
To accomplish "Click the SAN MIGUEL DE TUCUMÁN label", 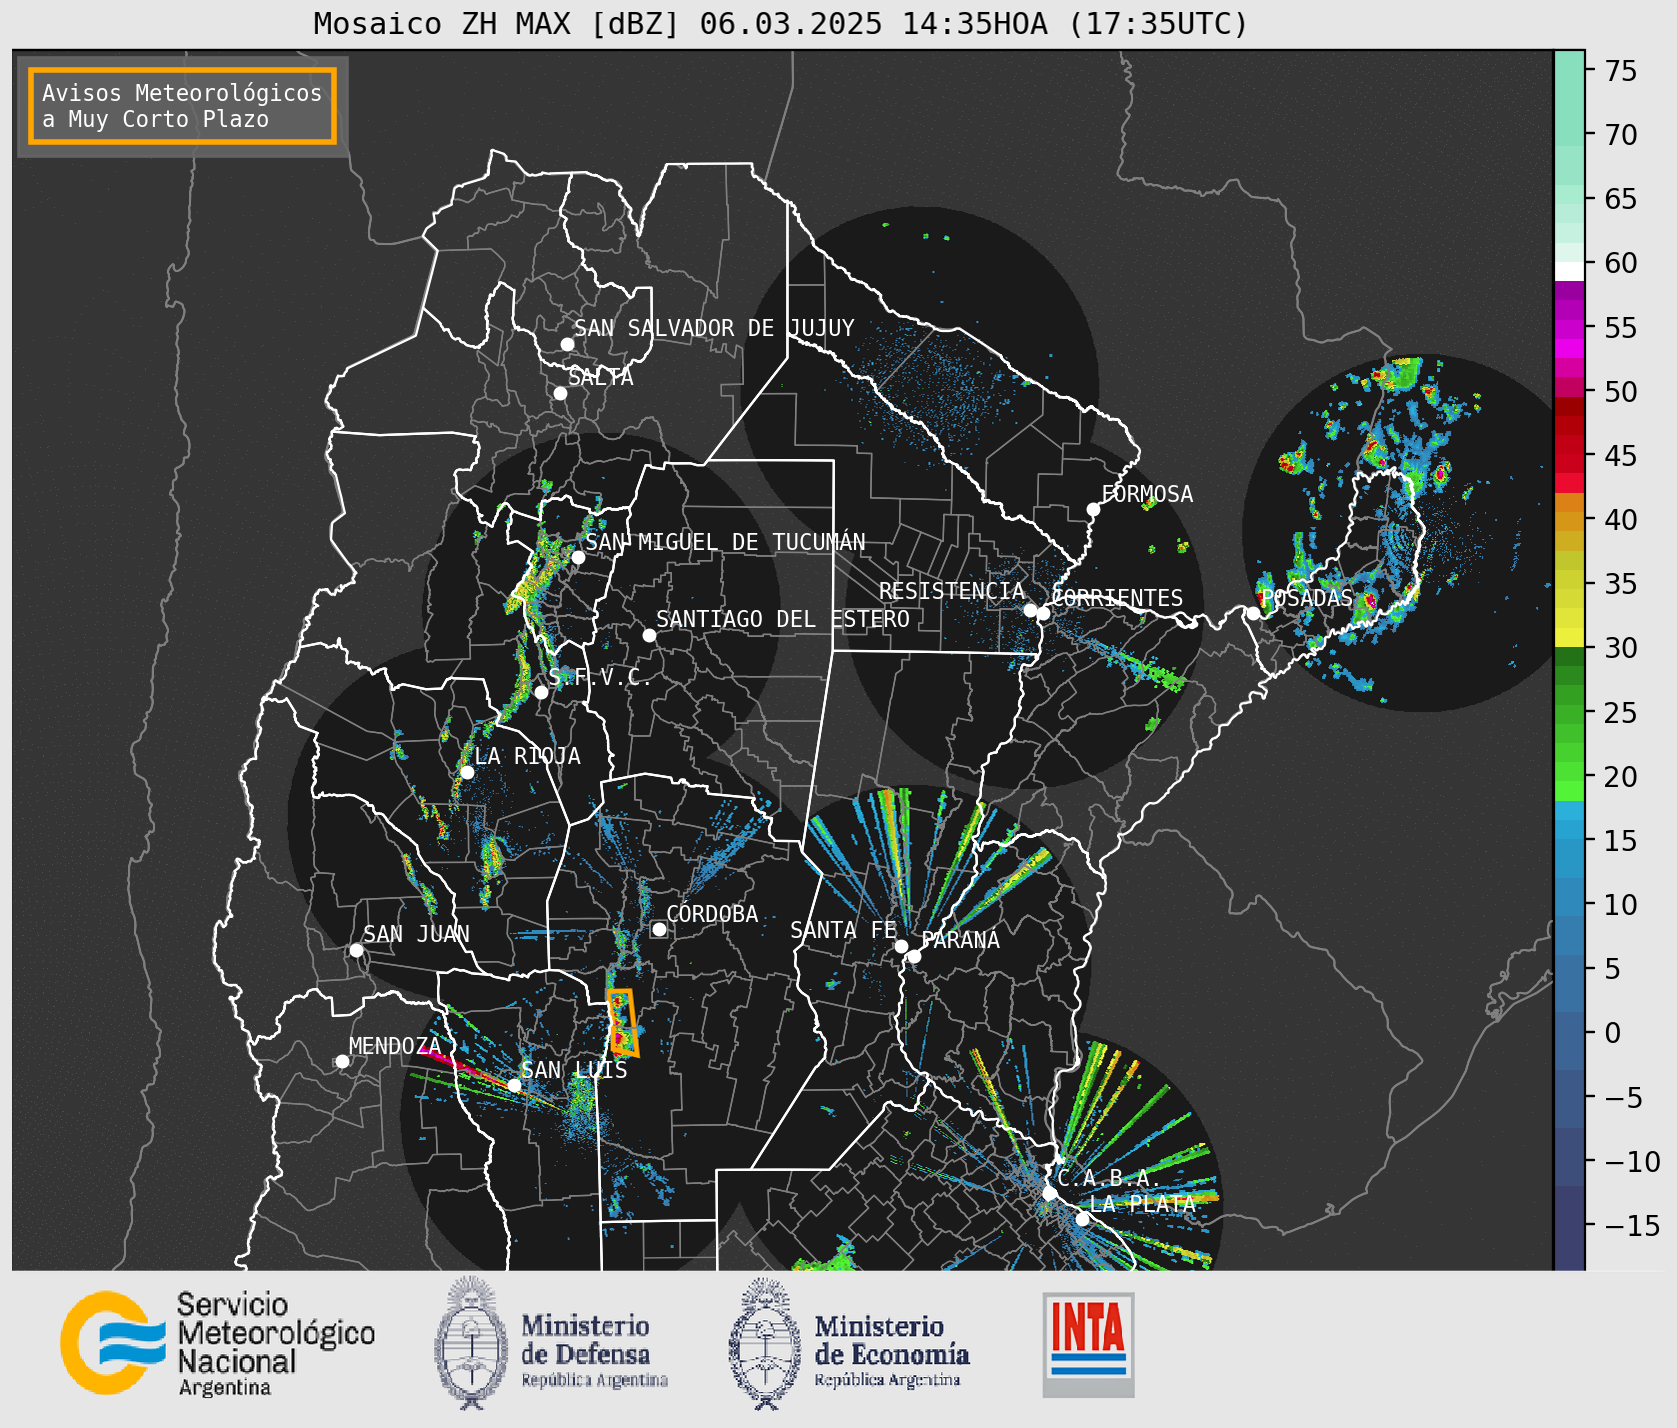I will (725, 542).
